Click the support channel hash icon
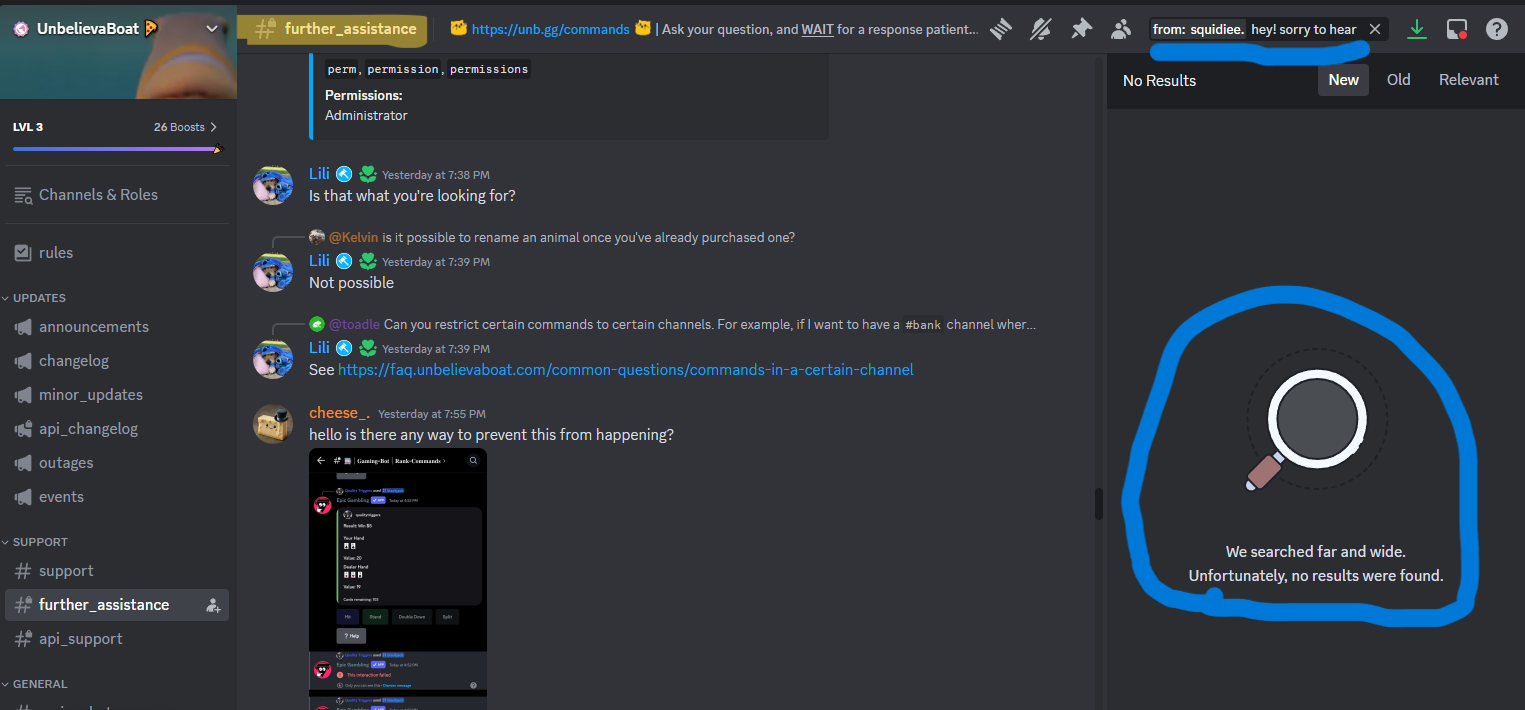Screen dimensions: 1525x710 (23, 571)
